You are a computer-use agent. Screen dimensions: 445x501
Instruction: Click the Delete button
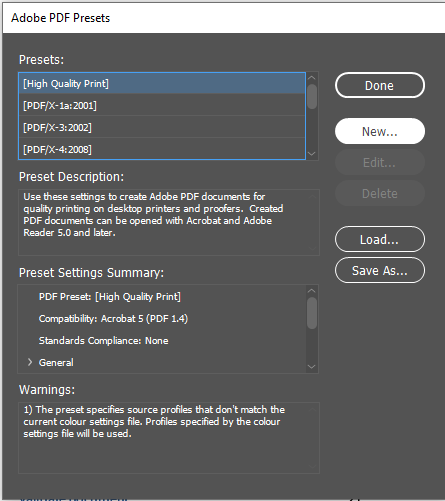pyautogui.click(x=380, y=194)
